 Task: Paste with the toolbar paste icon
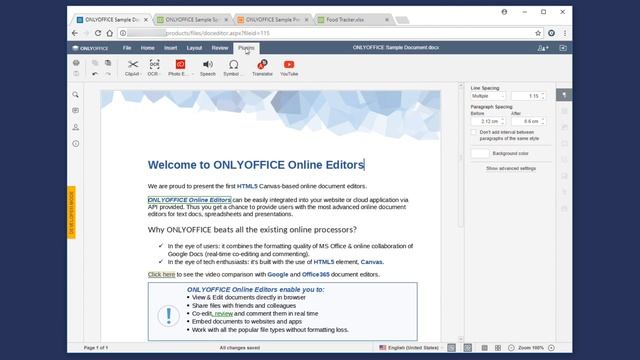tap(108, 63)
